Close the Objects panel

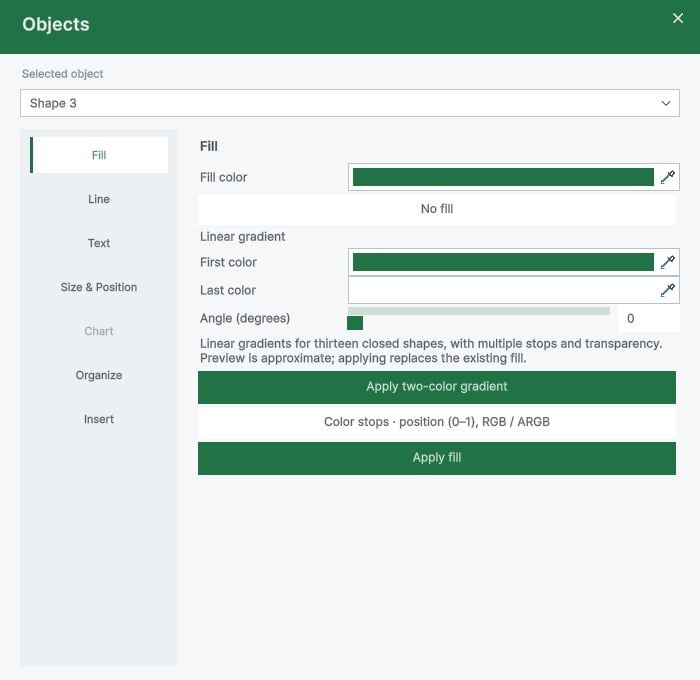pos(678,18)
